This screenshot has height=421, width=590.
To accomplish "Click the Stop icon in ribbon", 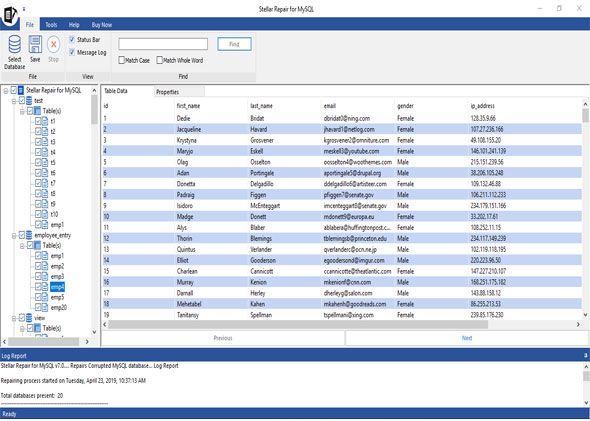I will 53,44.
